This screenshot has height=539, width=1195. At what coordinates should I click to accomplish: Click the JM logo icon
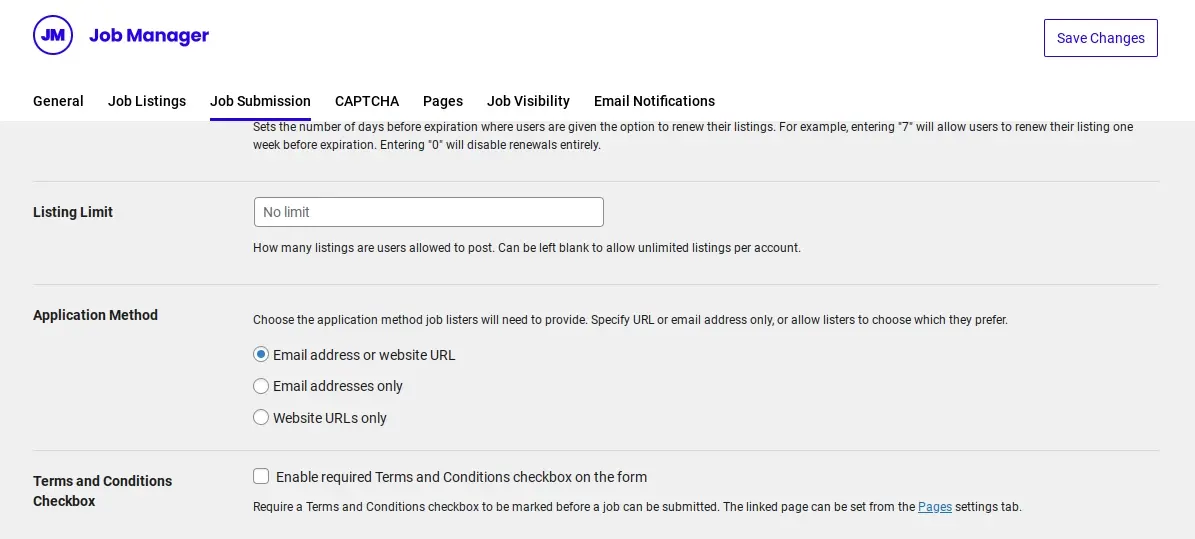click(53, 35)
